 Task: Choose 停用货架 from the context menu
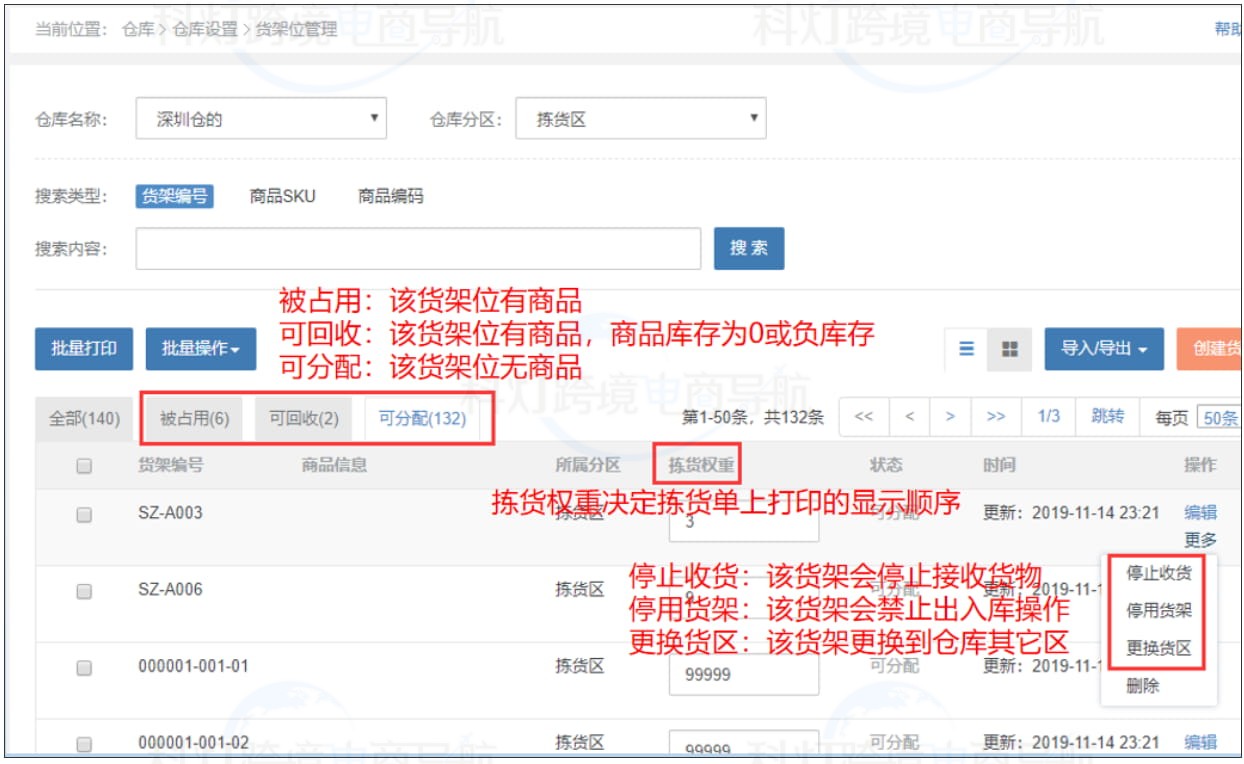1158,612
